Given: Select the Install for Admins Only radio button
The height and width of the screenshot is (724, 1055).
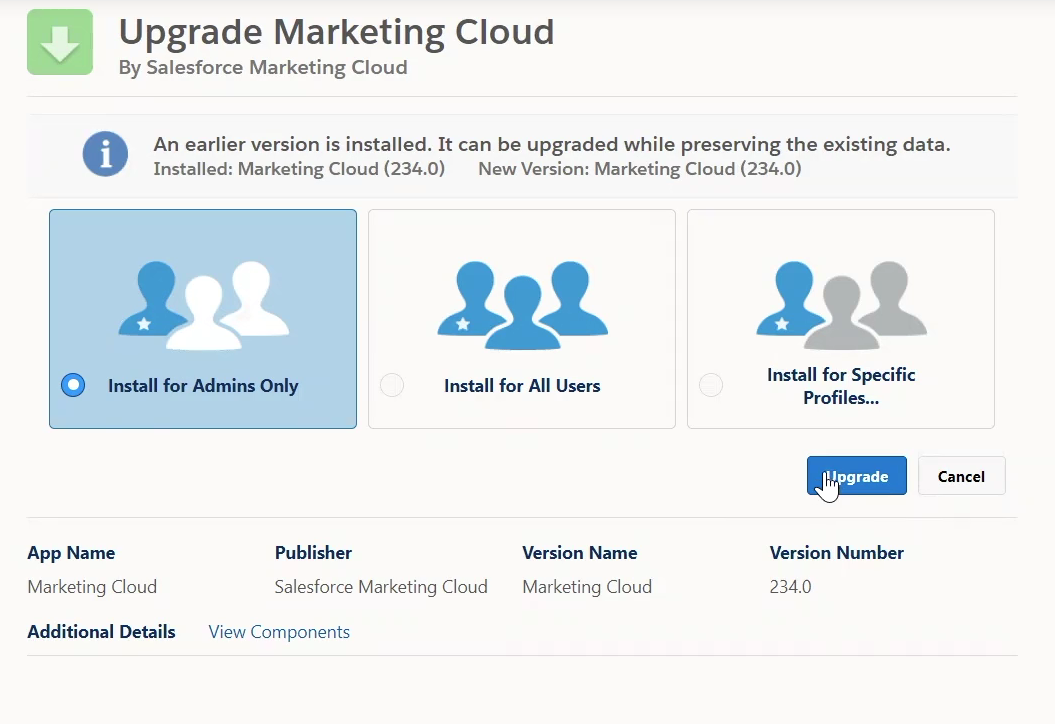Looking at the screenshot, I should [x=73, y=385].
